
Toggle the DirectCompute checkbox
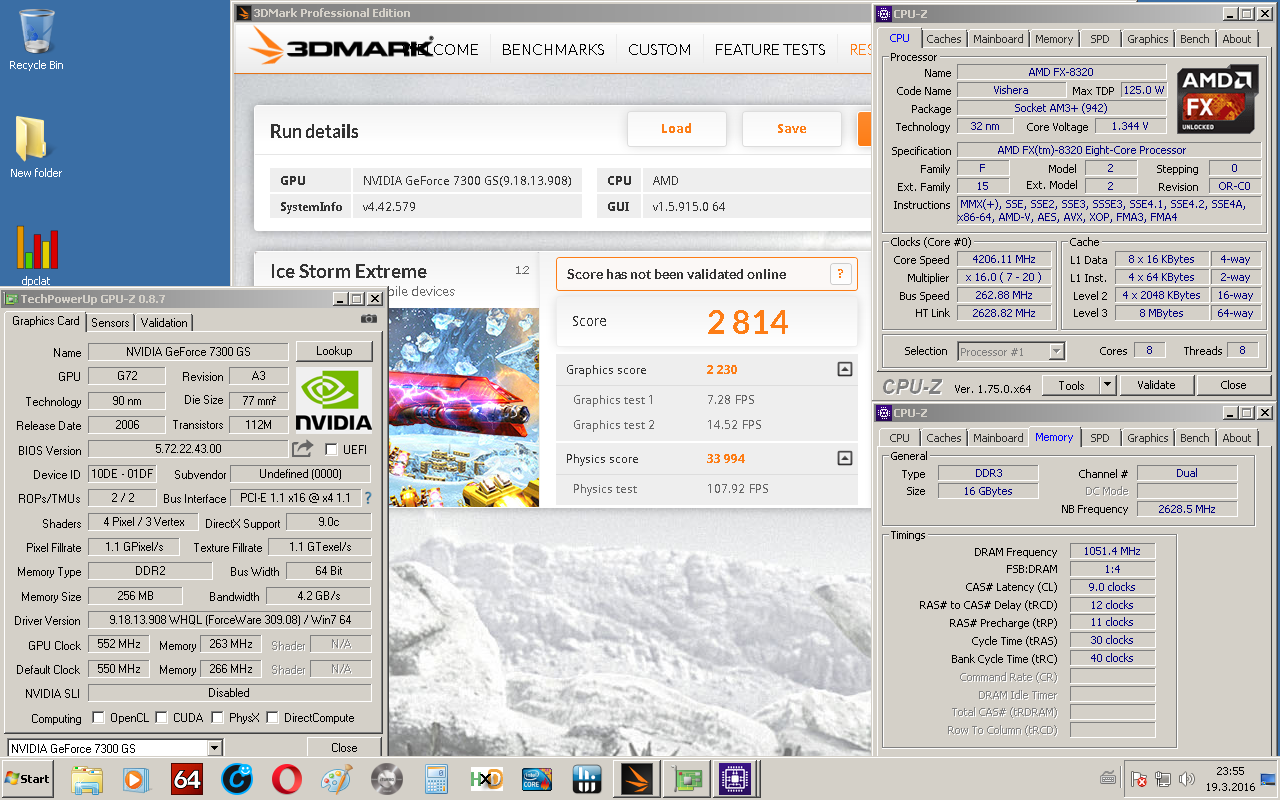click(272, 718)
